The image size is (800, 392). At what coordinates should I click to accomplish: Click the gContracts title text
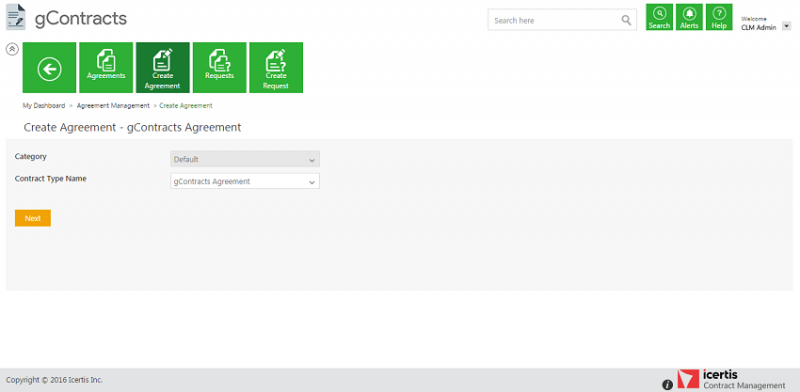click(x=81, y=18)
